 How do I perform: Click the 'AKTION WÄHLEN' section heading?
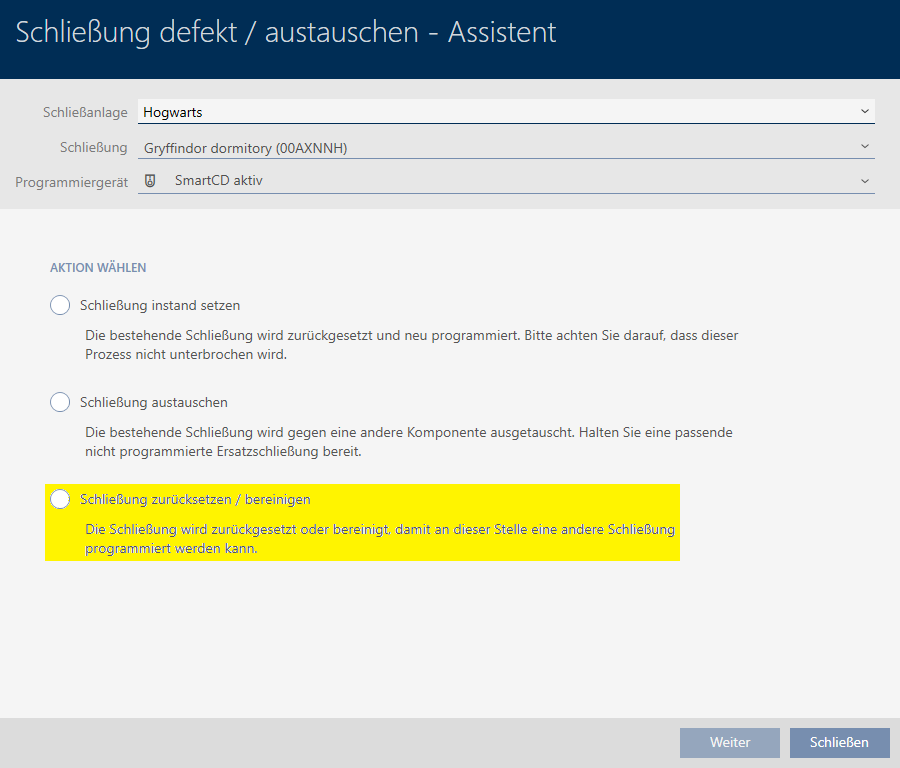[x=98, y=268]
